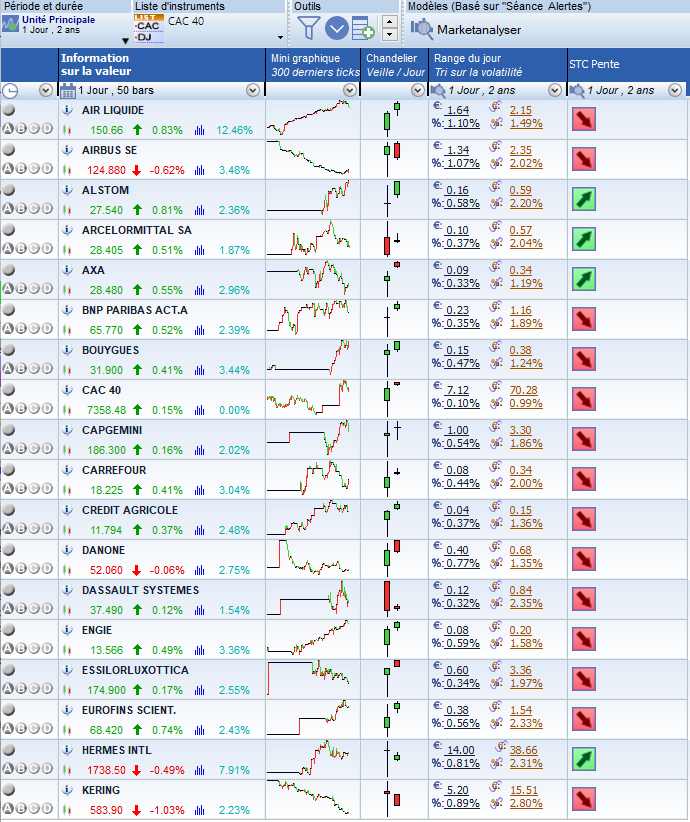This screenshot has width=690, height=822.
Task: Open info icon for AIR LIQUIDE
Action: (67, 110)
